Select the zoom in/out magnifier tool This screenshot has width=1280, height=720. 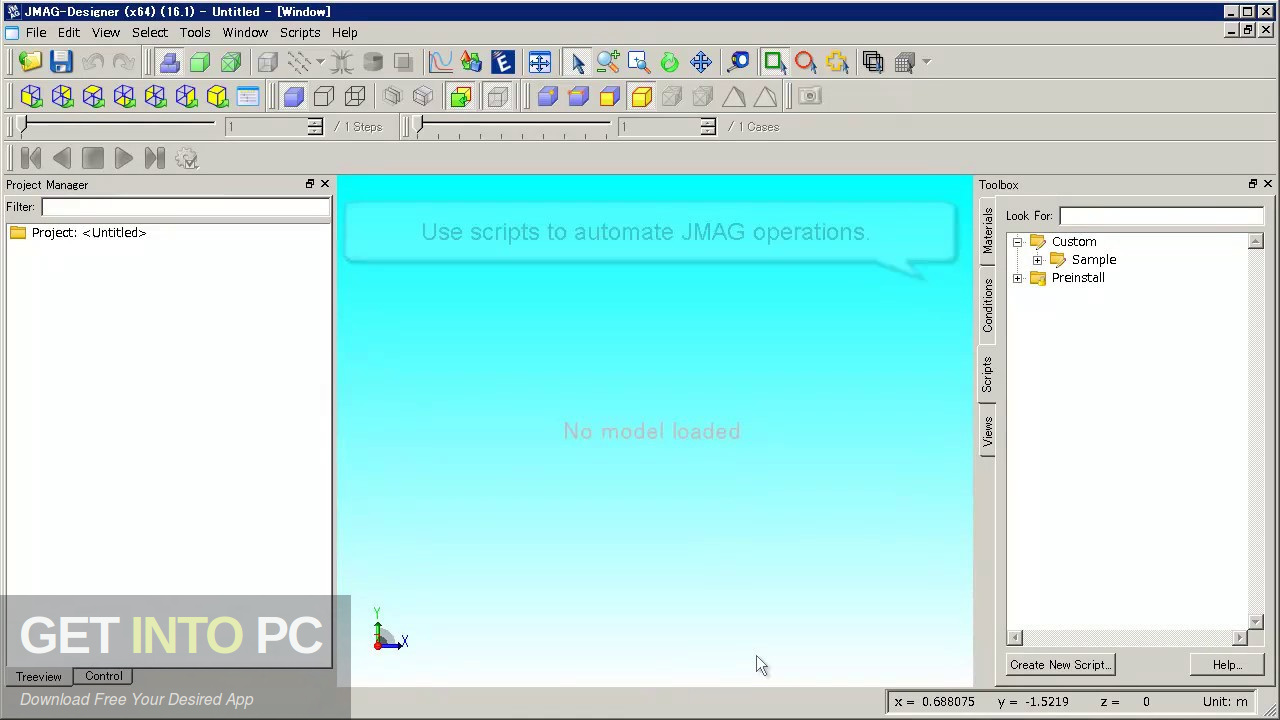pos(608,62)
